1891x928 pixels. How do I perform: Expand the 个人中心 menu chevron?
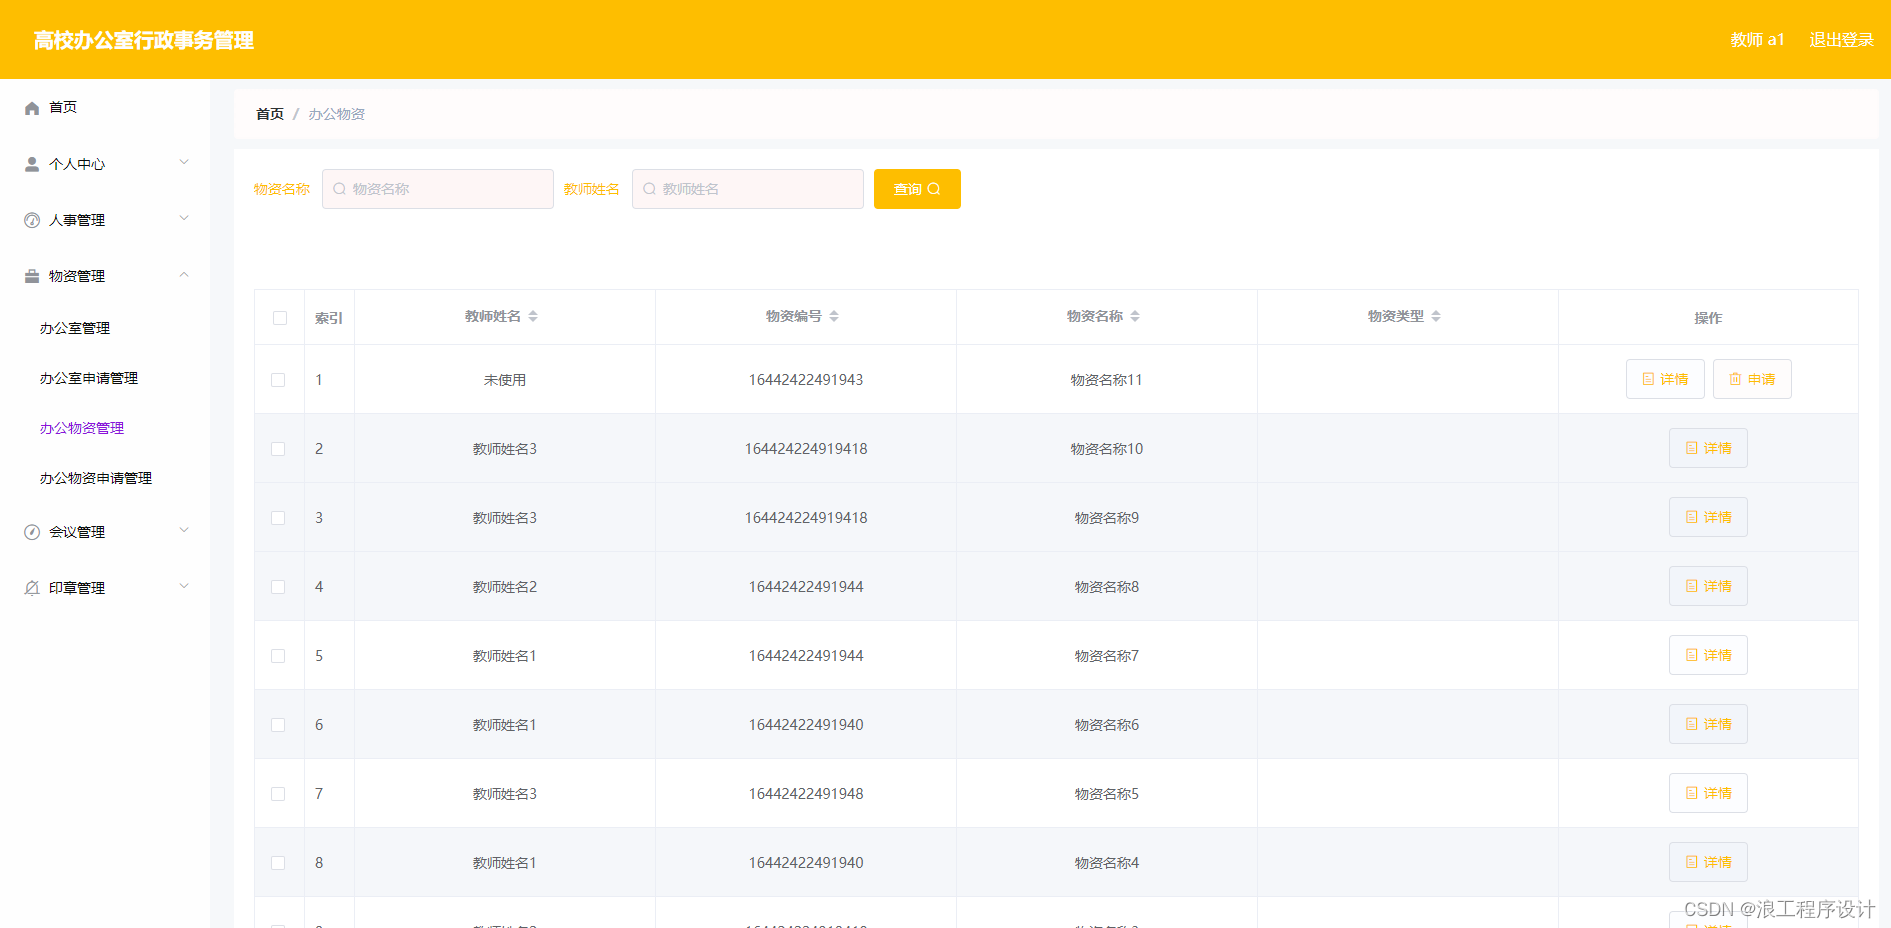point(184,162)
